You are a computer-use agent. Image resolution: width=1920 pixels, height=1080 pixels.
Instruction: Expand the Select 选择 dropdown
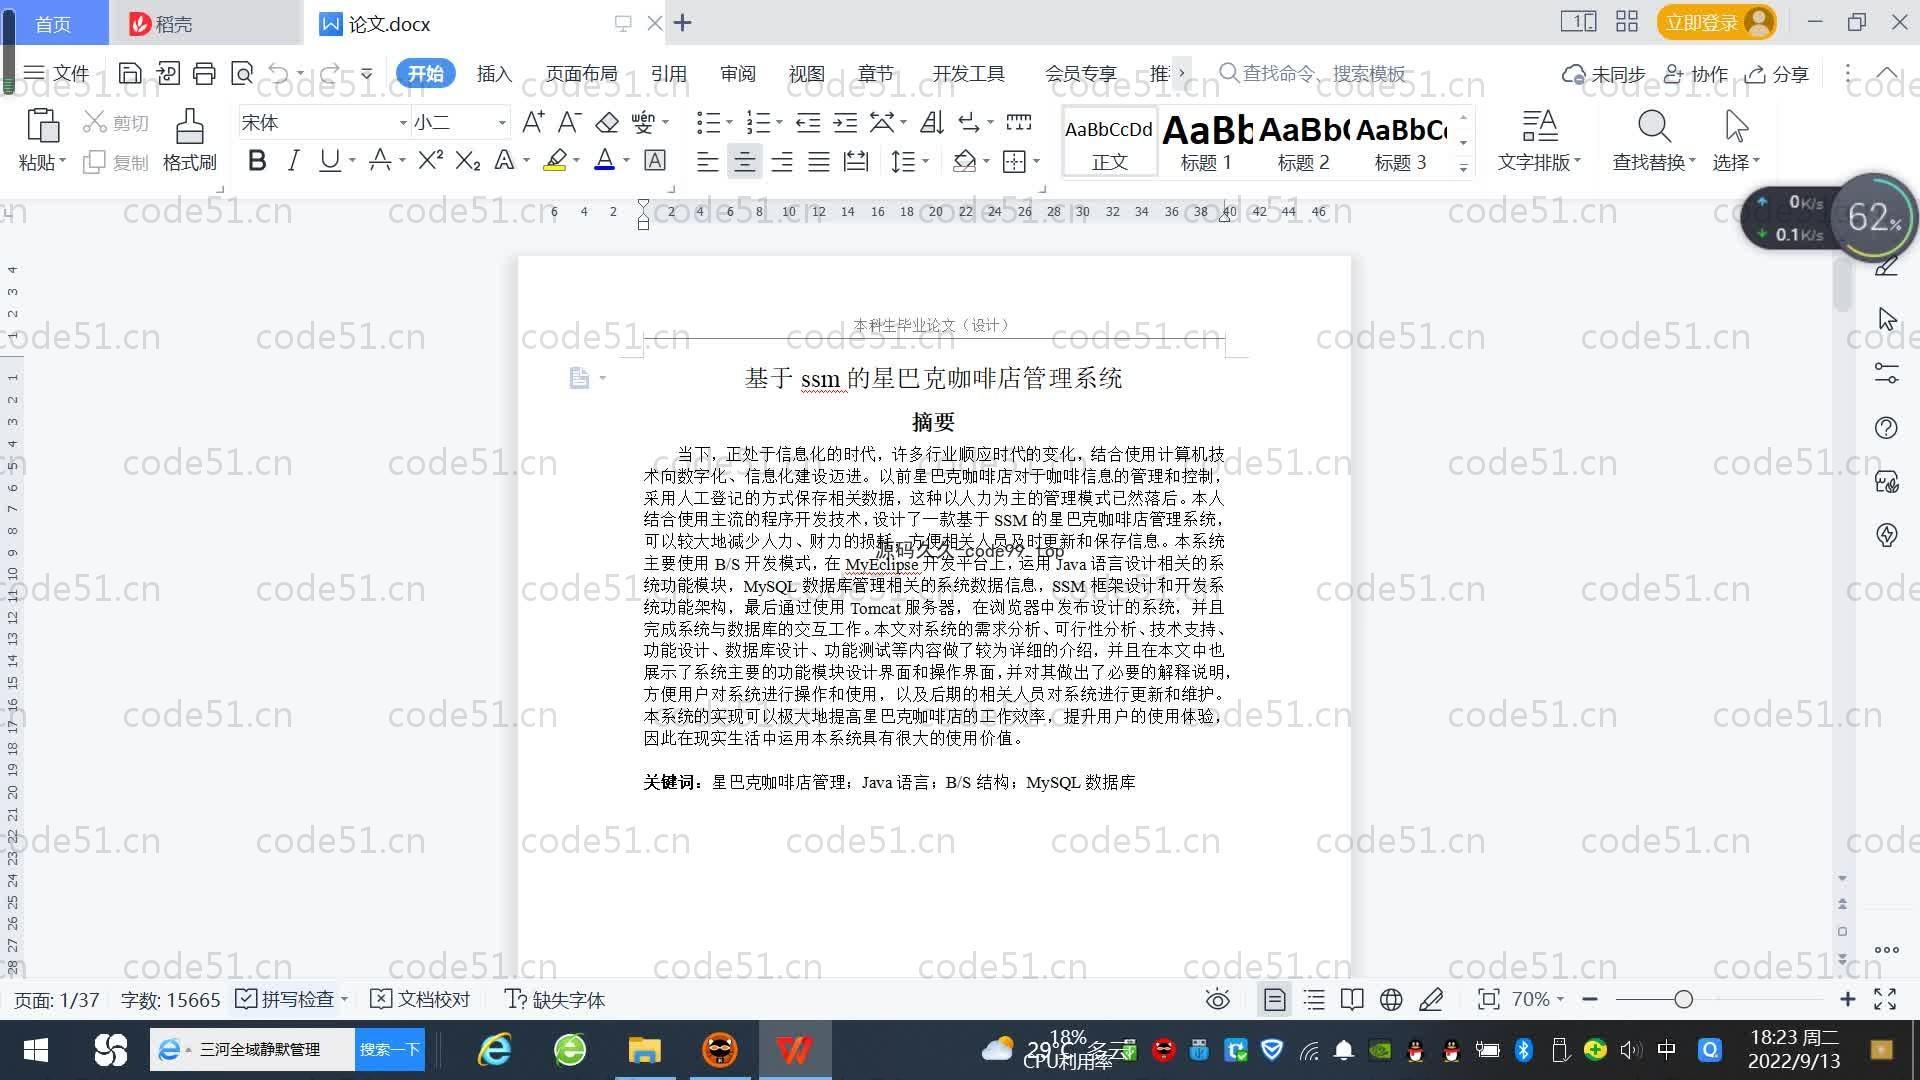click(1736, 162)
